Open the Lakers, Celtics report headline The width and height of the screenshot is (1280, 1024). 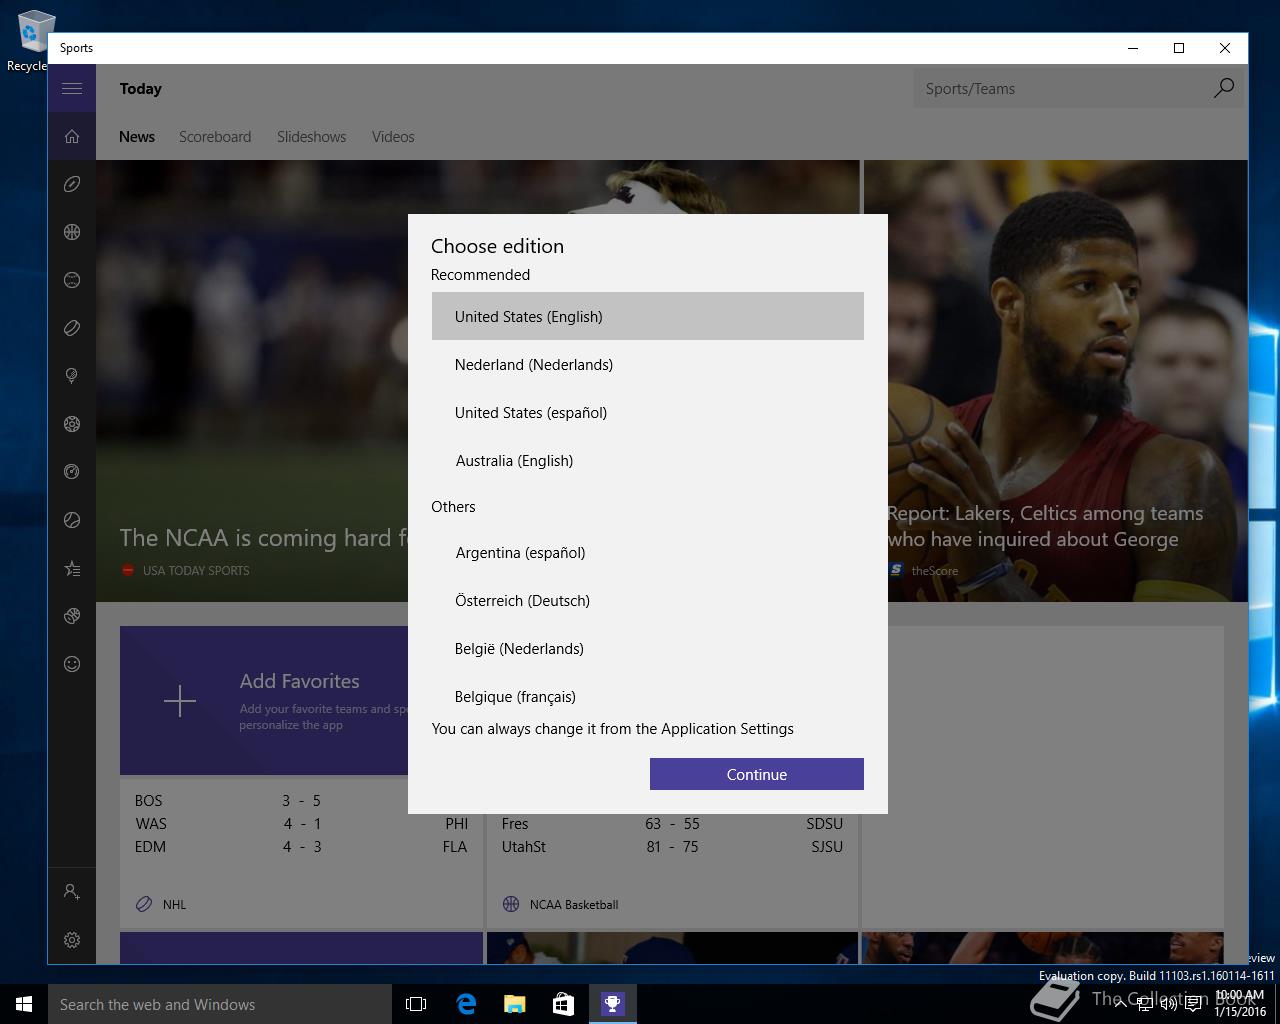[x=1045, y=526]
